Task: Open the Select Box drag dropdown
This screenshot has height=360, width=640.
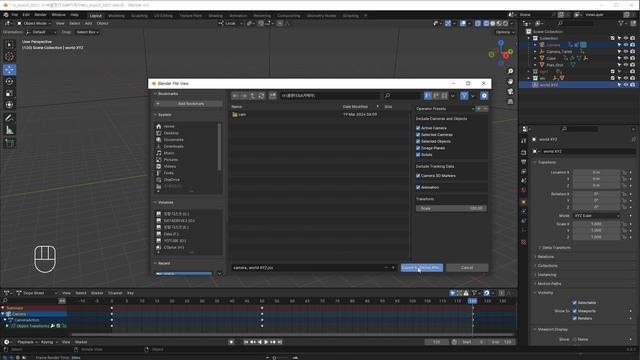Action: point(87,32)
